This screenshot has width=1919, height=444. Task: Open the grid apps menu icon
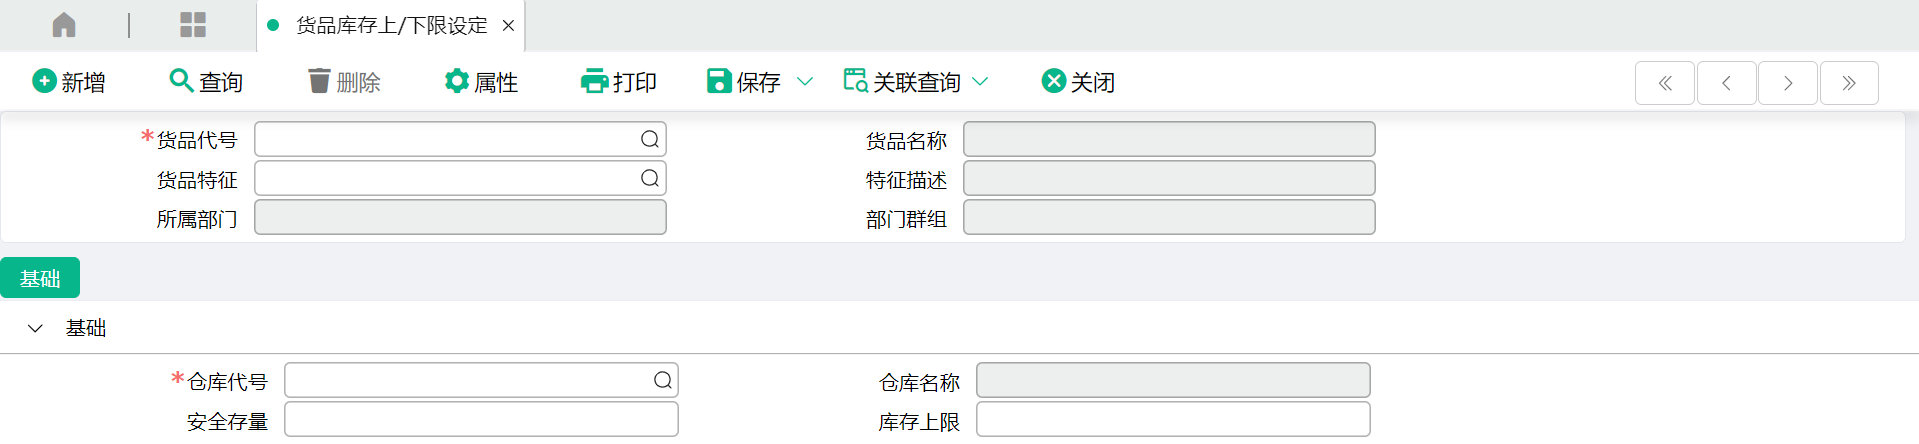[x=193, y=25]
